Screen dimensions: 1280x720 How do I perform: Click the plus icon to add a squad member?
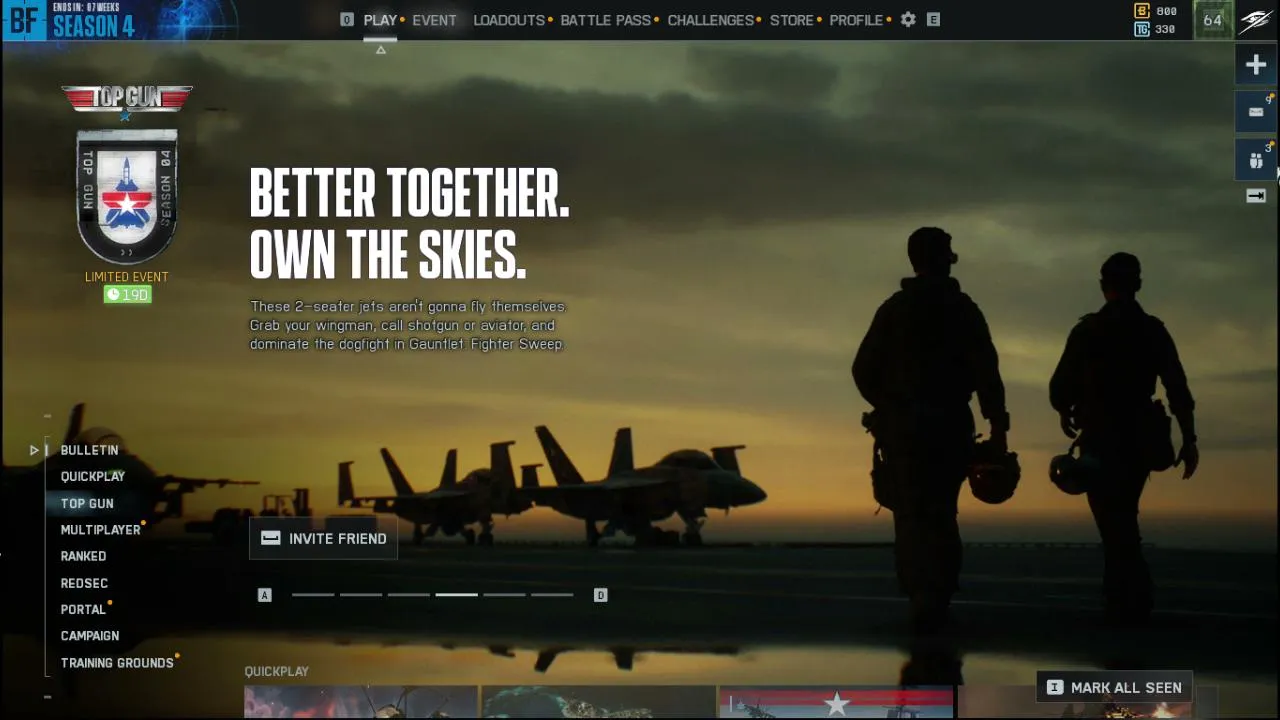[x=1256, y=65]
